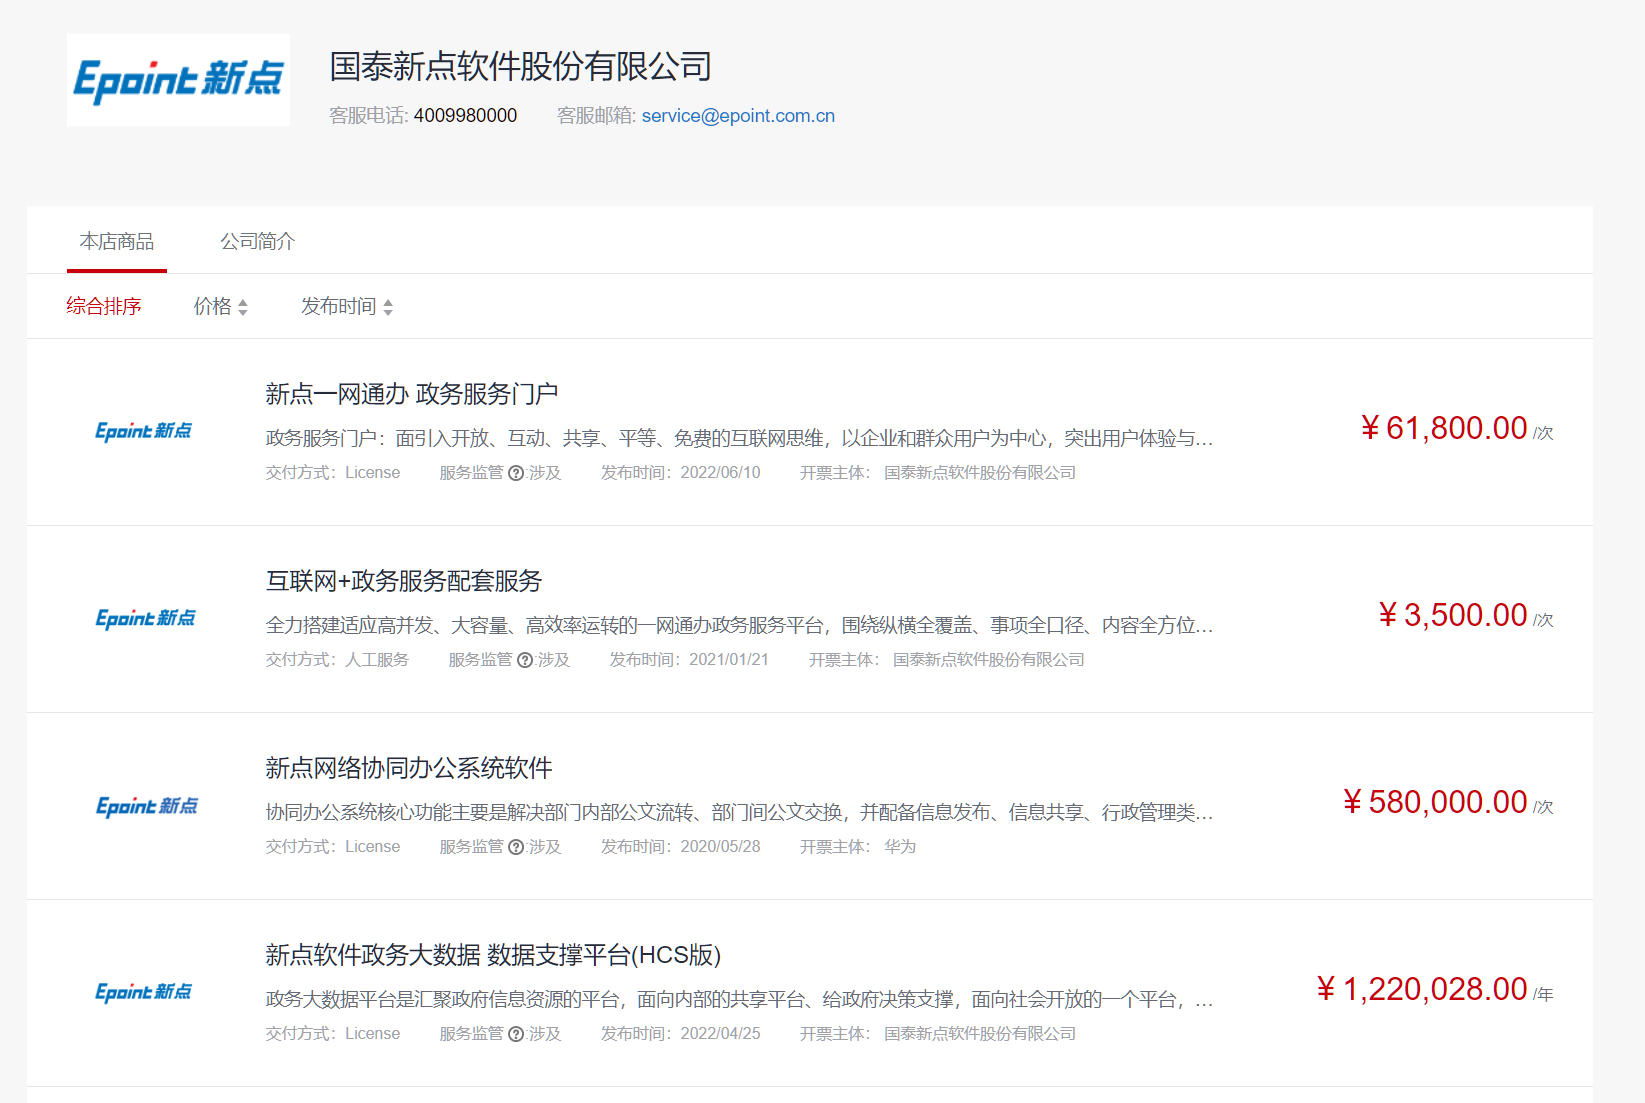This screenshot has height=1103, width=1645.
Task: Switch to the 本店商品 tab
Action: point(117,241)
